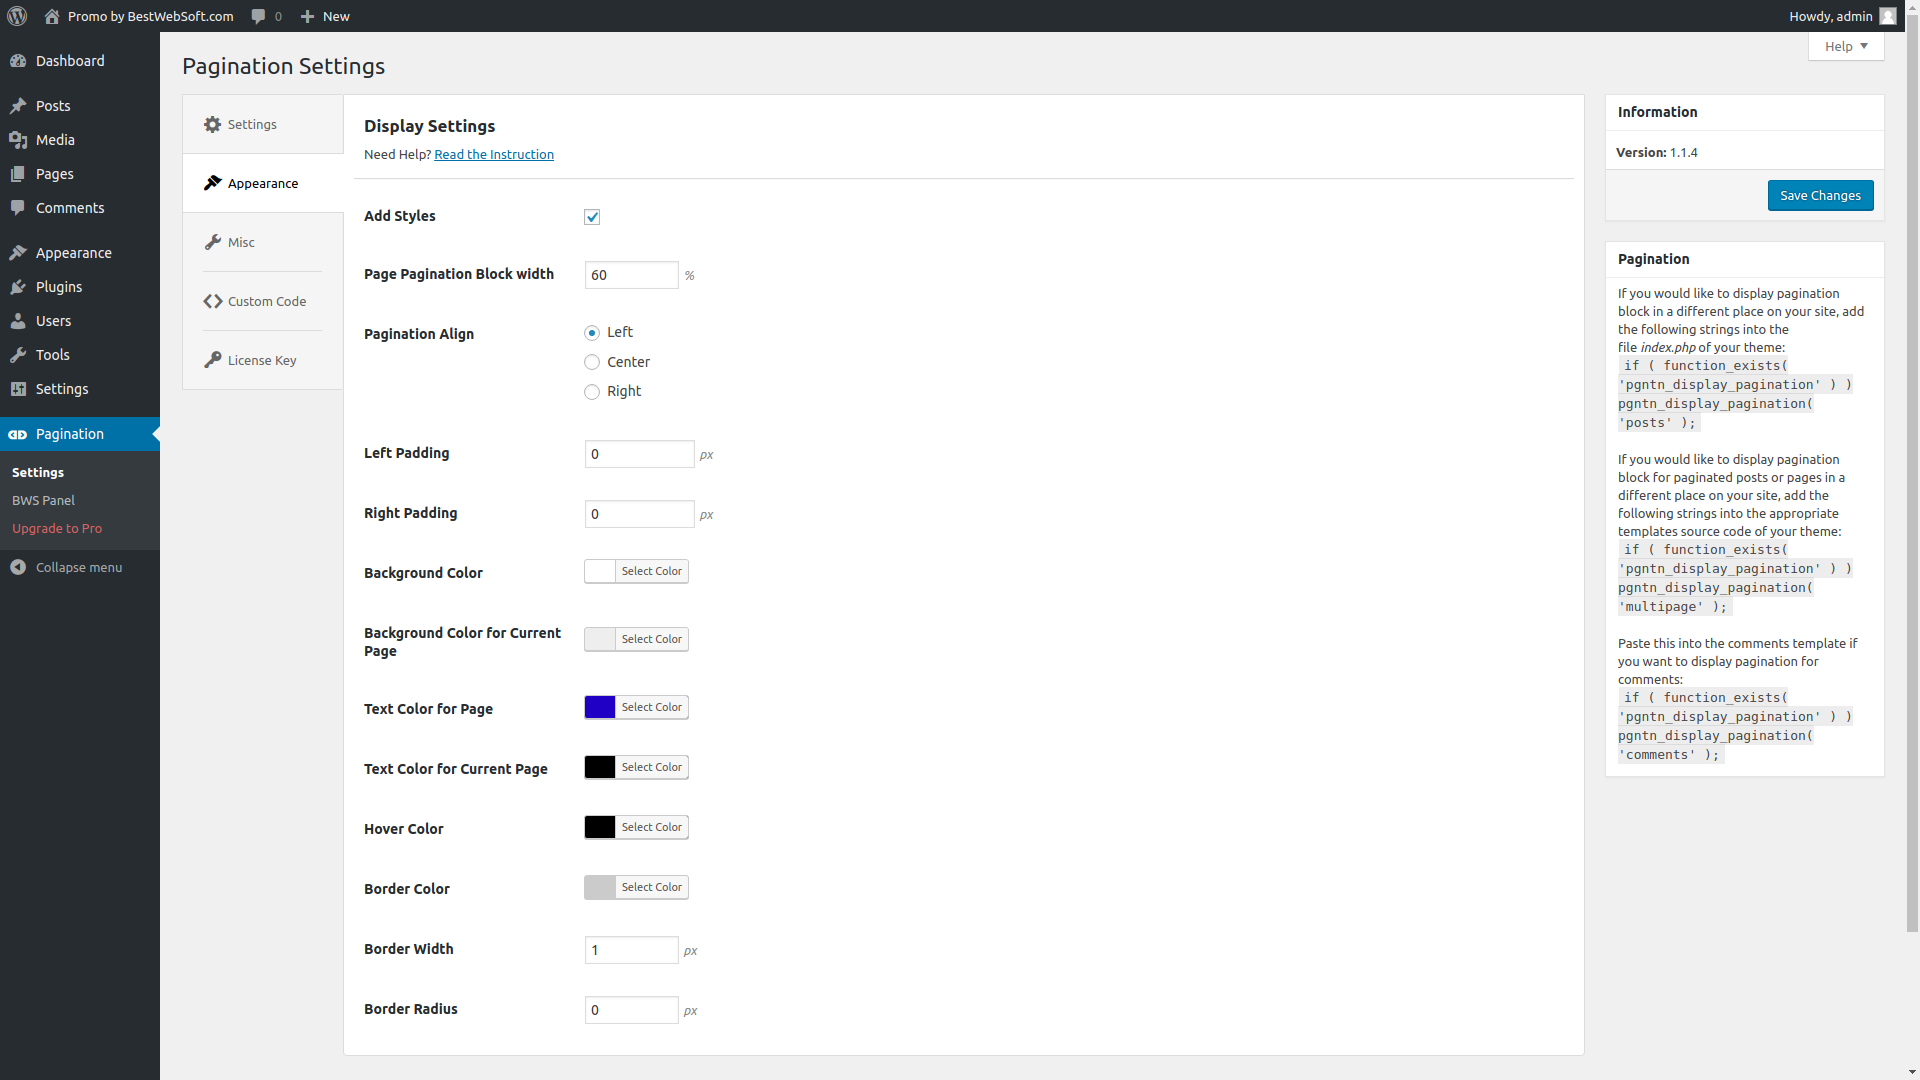
Task: Click the Users person icon
Action: click(x=18, y=321)
